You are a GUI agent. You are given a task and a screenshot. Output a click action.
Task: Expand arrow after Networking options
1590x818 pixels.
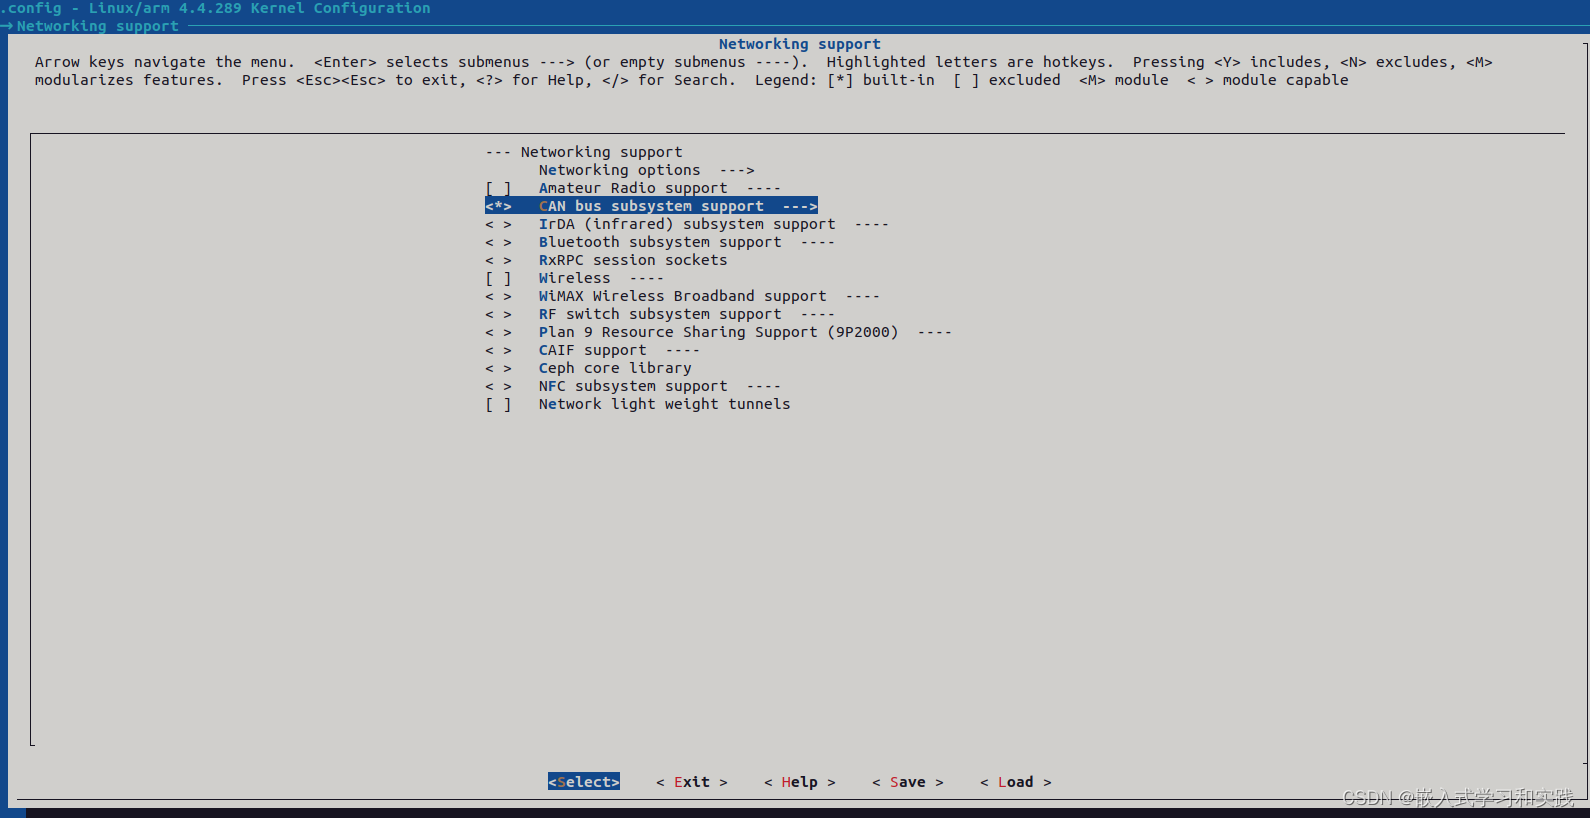737,170
